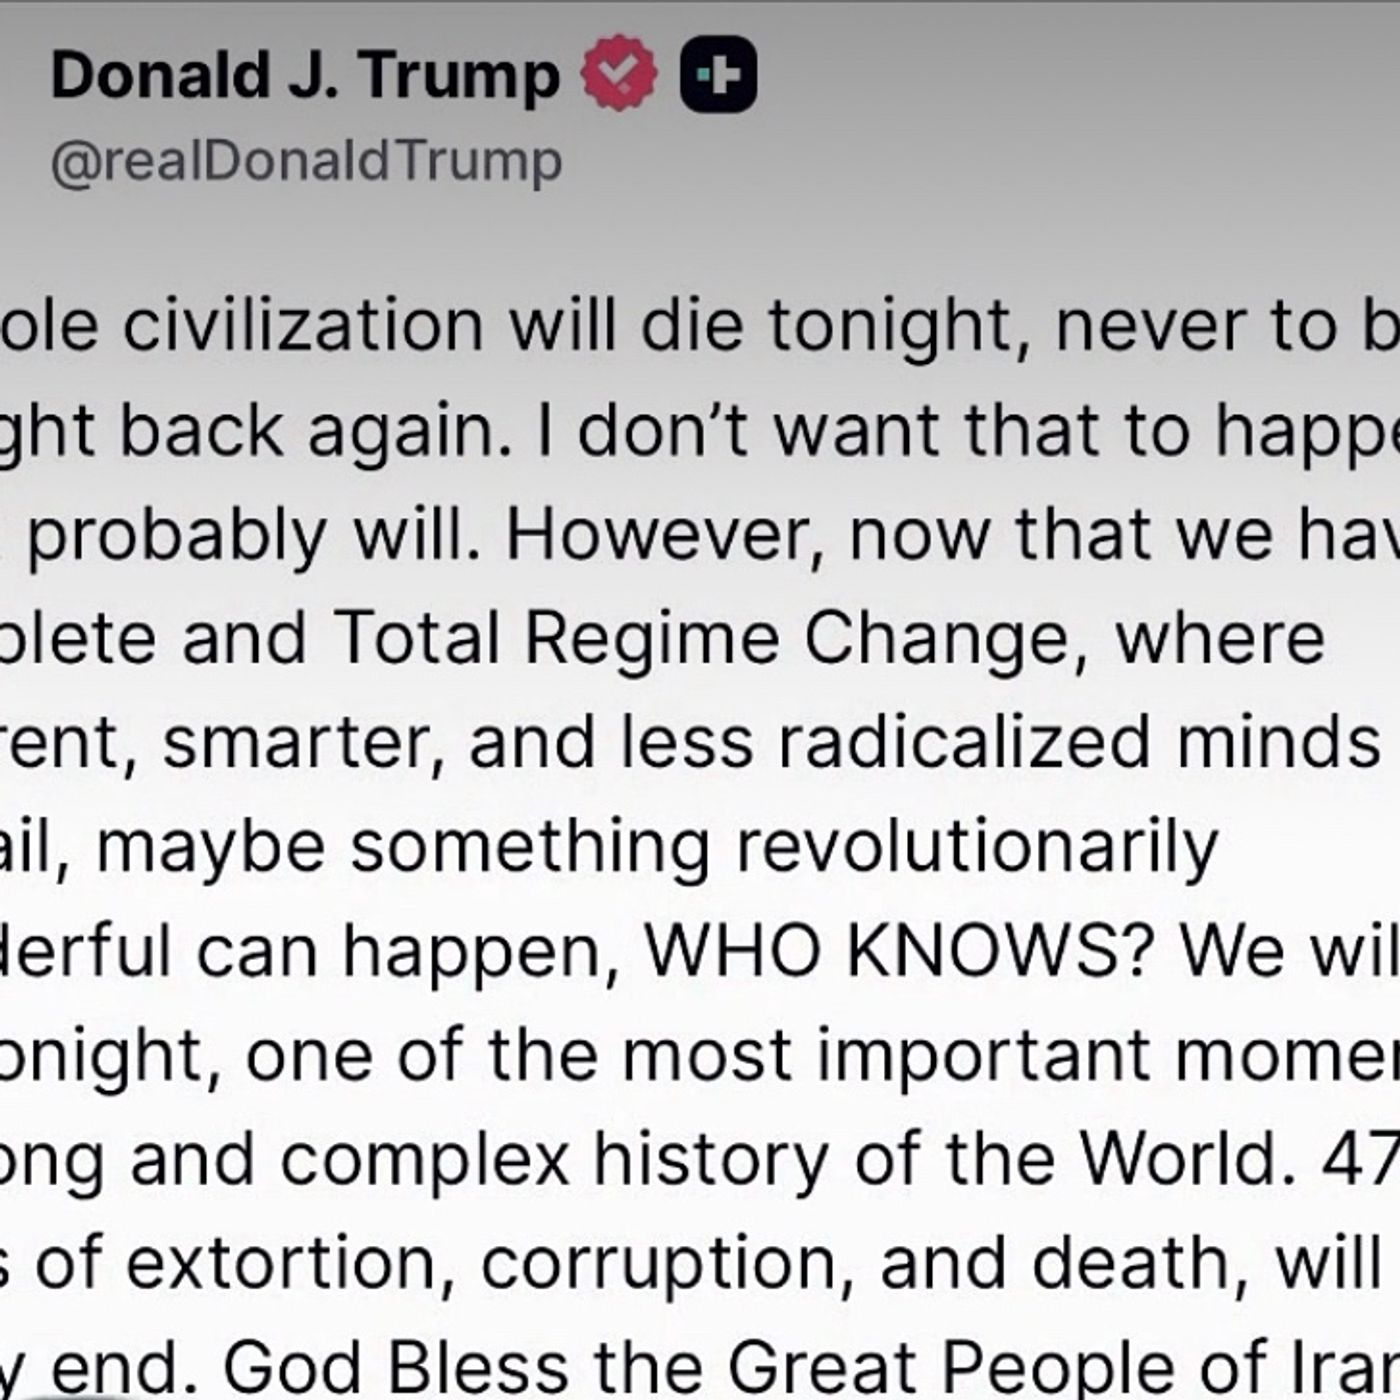This screenshot has width=1400, height=1400.
Task: Click the red verified checkmark badge
Action: 620,73
